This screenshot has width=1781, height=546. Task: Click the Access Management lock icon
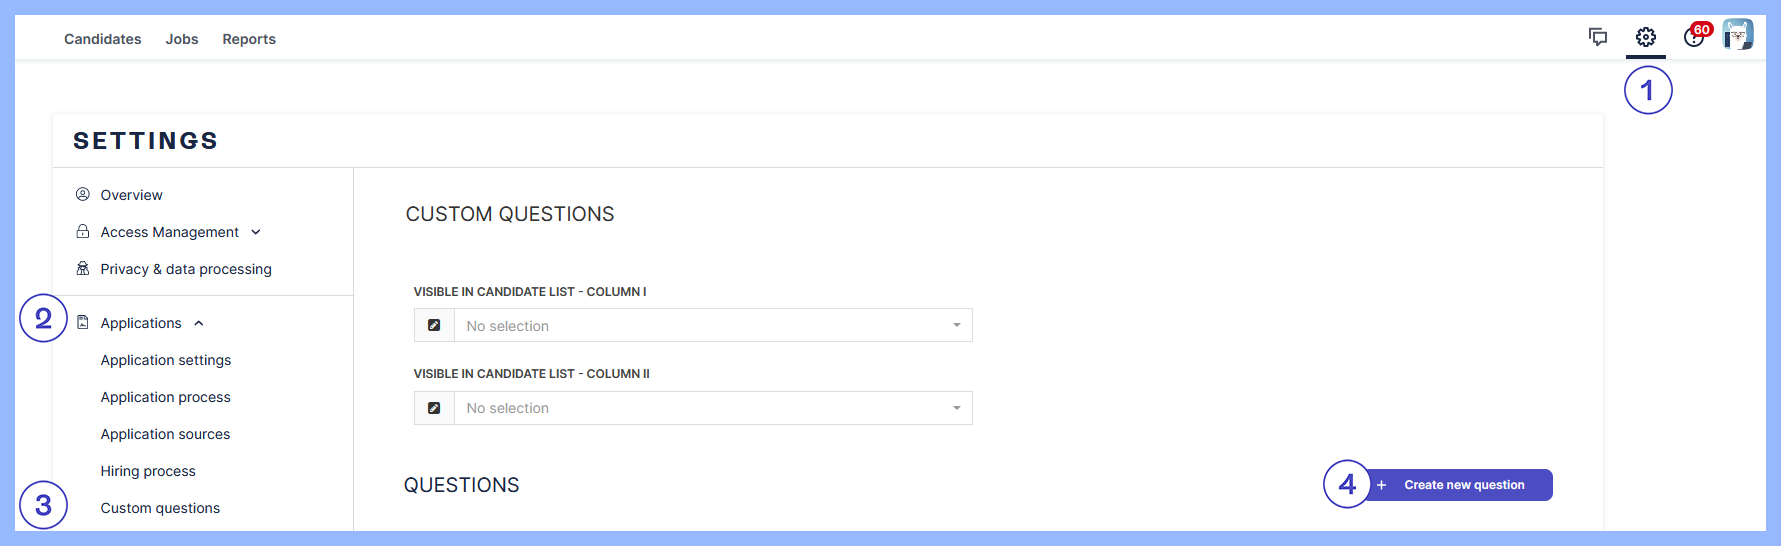(x=83, y=231)
